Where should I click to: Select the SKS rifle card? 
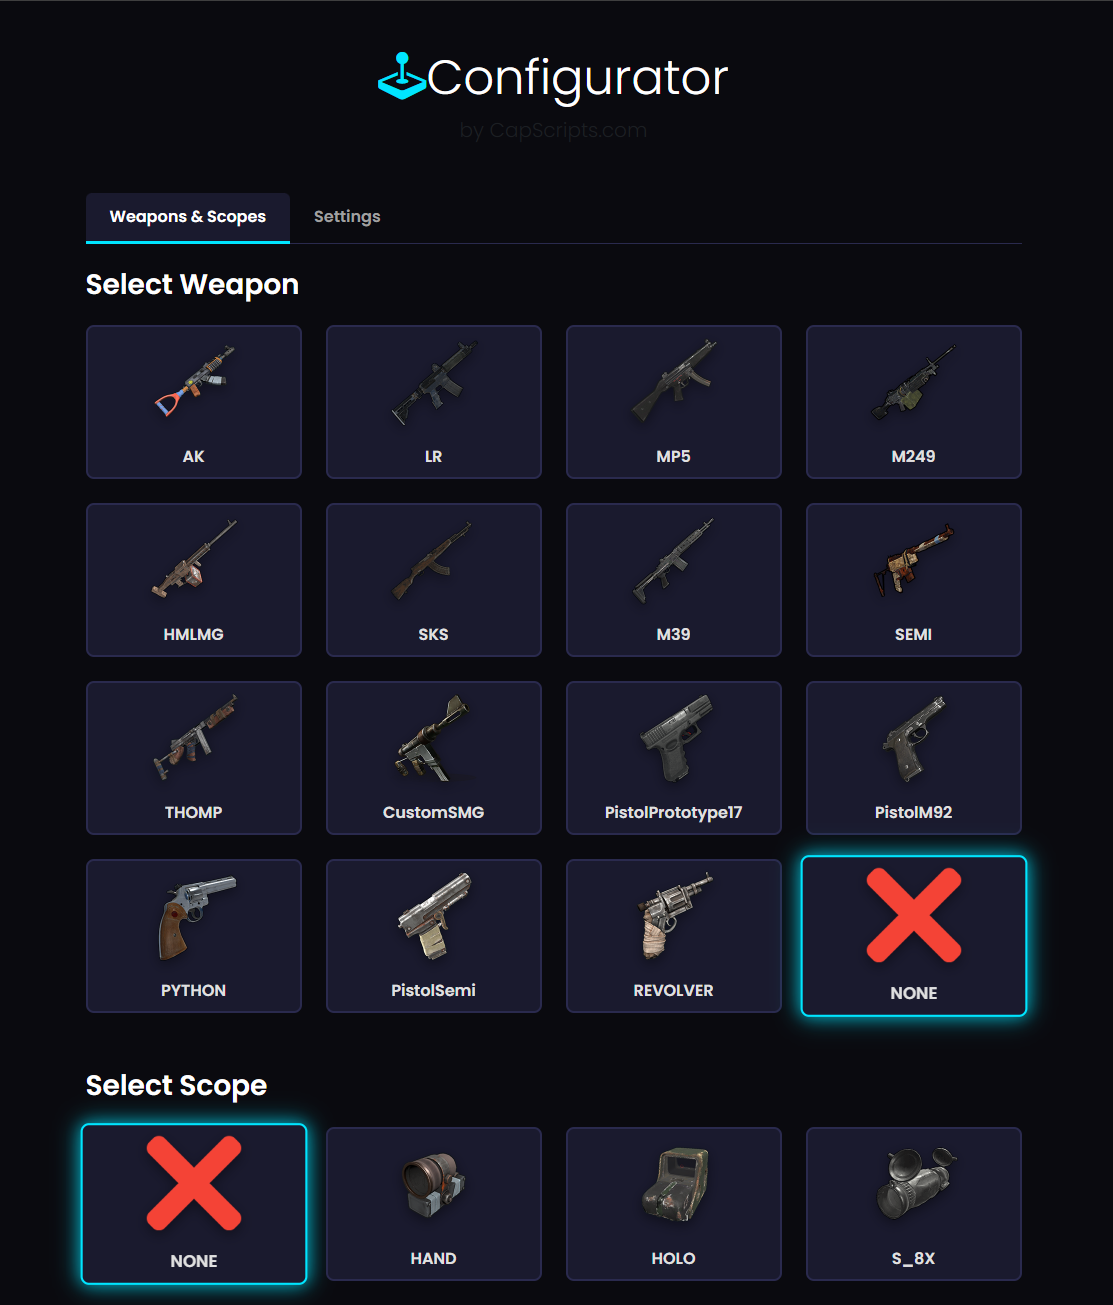434,580
